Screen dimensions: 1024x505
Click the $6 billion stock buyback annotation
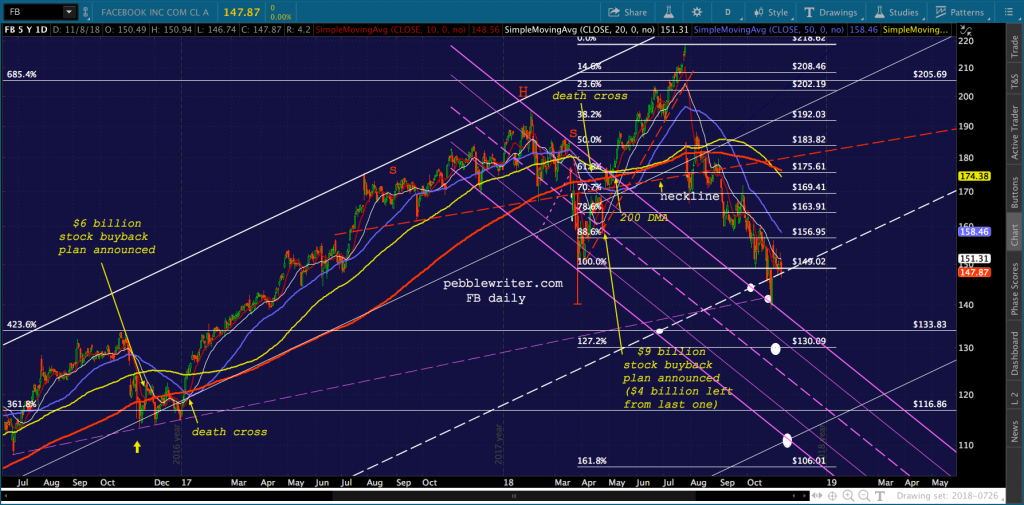(x=106, y=236)
